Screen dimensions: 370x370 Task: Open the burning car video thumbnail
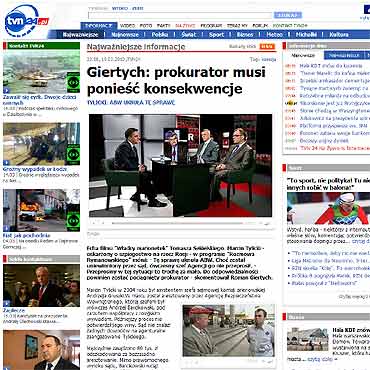click(41, 210)
